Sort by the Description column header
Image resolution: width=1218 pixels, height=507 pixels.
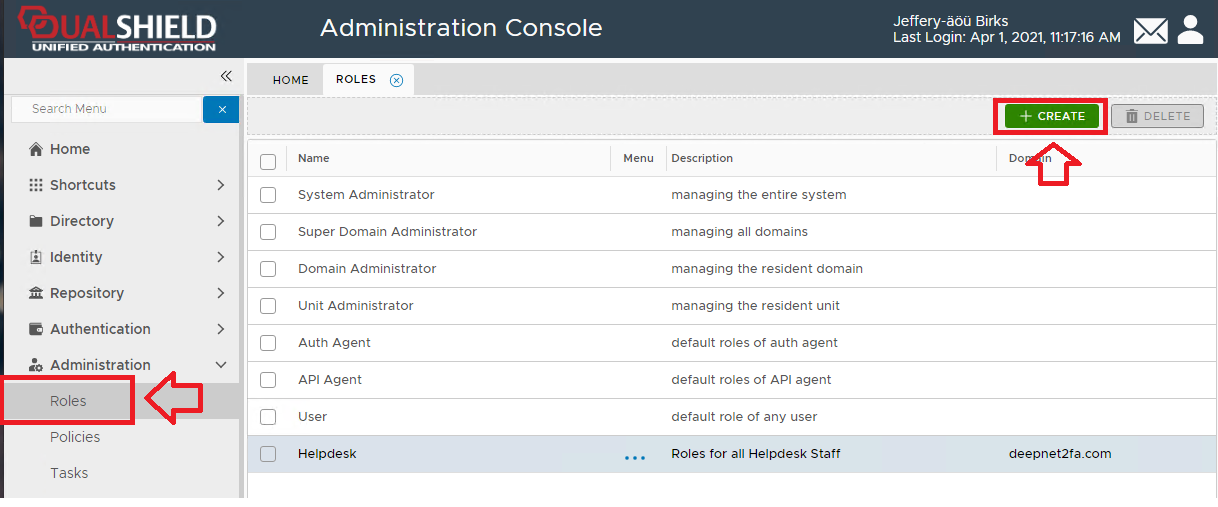click(702, 158)
